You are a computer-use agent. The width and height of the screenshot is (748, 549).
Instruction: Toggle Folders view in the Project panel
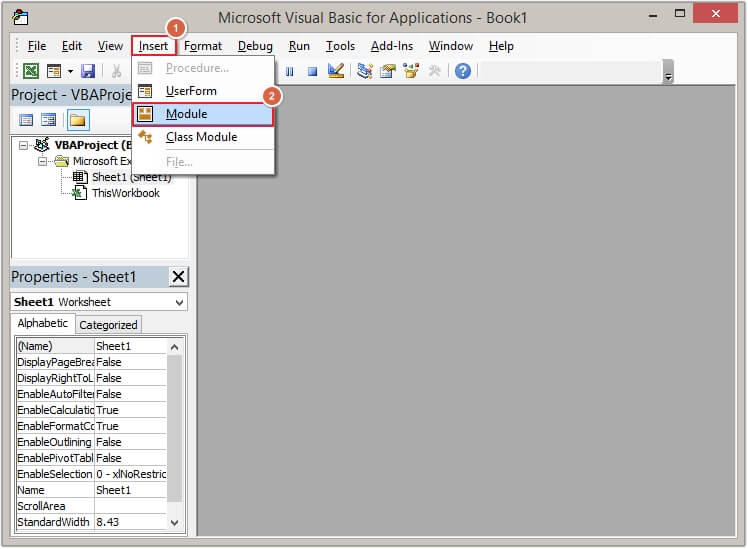(77, 121)
